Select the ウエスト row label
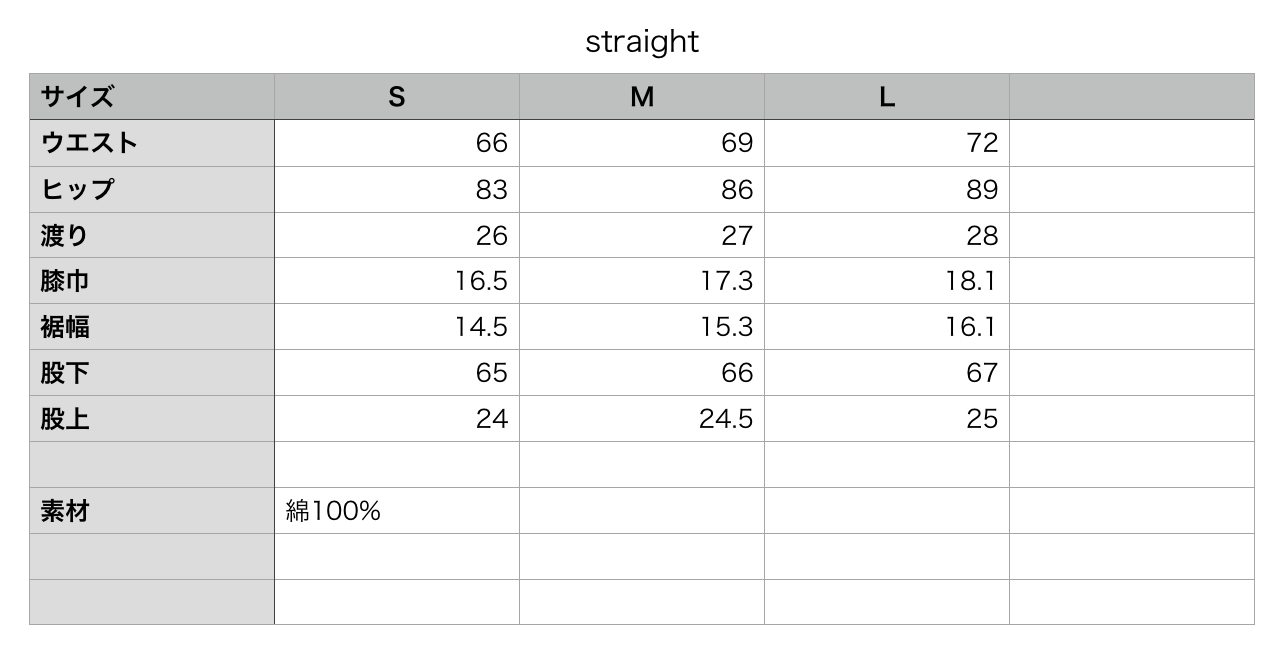Image resolution: width=1288 pixels, height=660 pixels. click(x=152, y=143)
